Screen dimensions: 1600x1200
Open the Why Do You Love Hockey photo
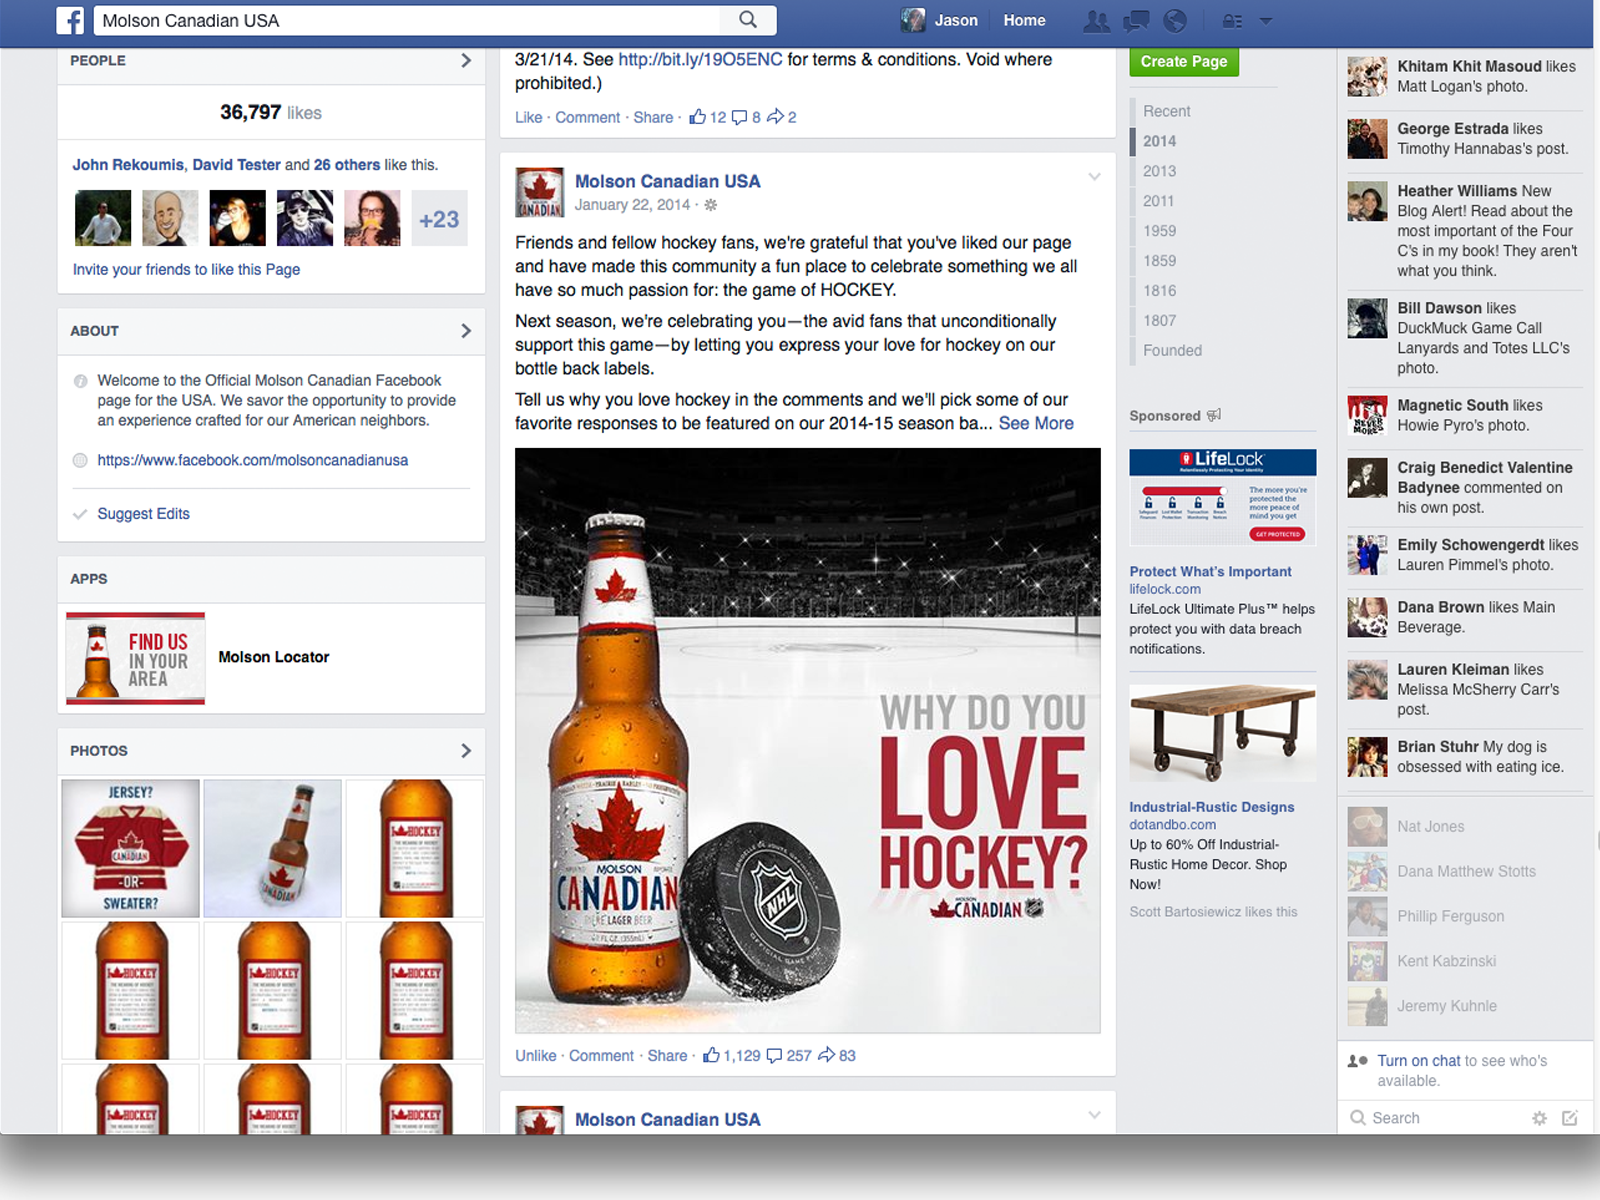(x=808, y=740)
